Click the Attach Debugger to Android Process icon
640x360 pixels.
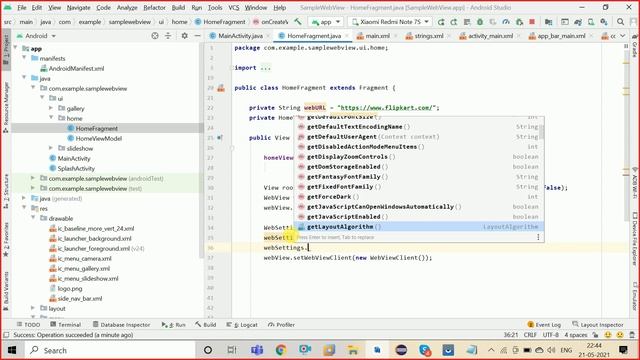(x=519, y=22)
